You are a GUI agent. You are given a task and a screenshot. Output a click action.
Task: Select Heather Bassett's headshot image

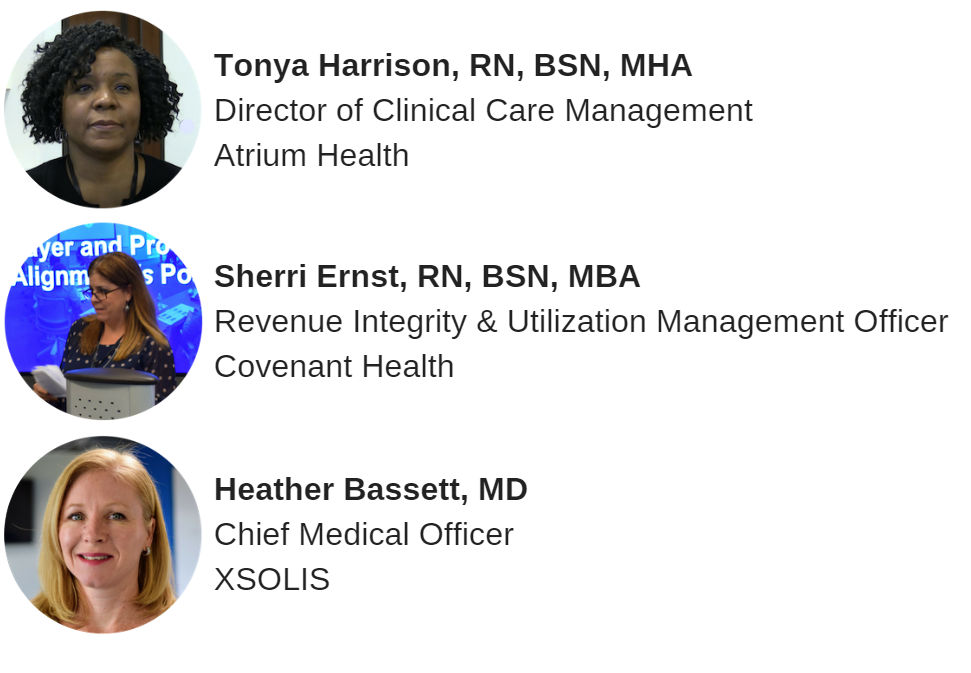103,534
